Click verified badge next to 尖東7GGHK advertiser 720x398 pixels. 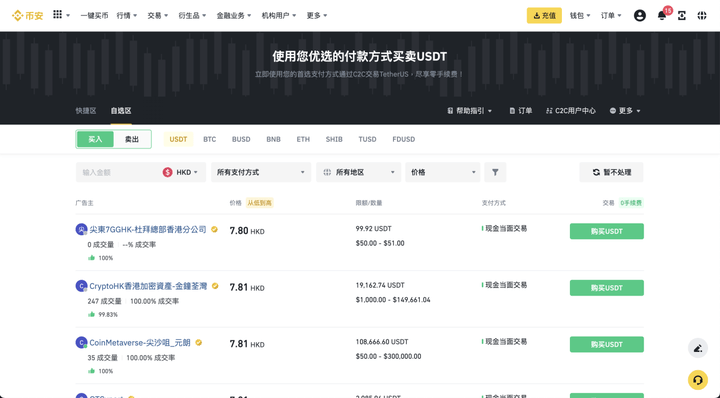(214, 230)
